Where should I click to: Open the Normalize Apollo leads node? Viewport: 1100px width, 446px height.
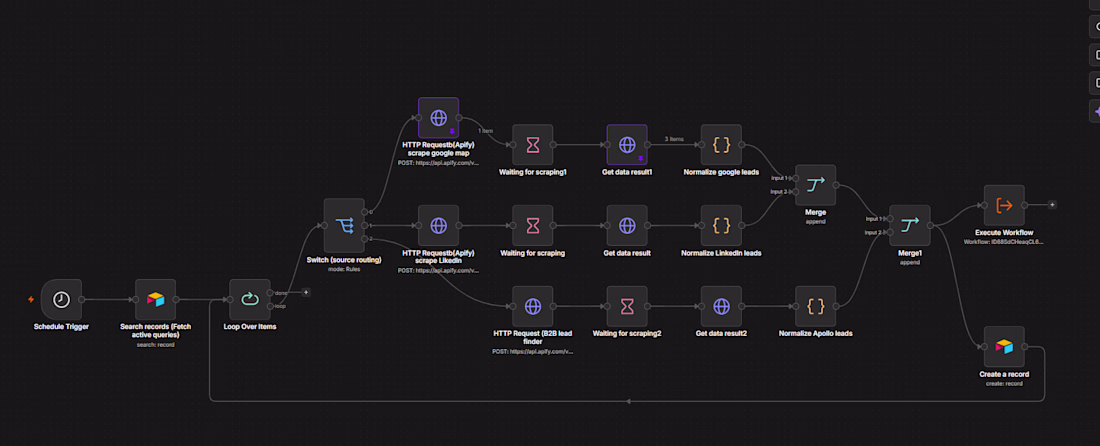815,306
